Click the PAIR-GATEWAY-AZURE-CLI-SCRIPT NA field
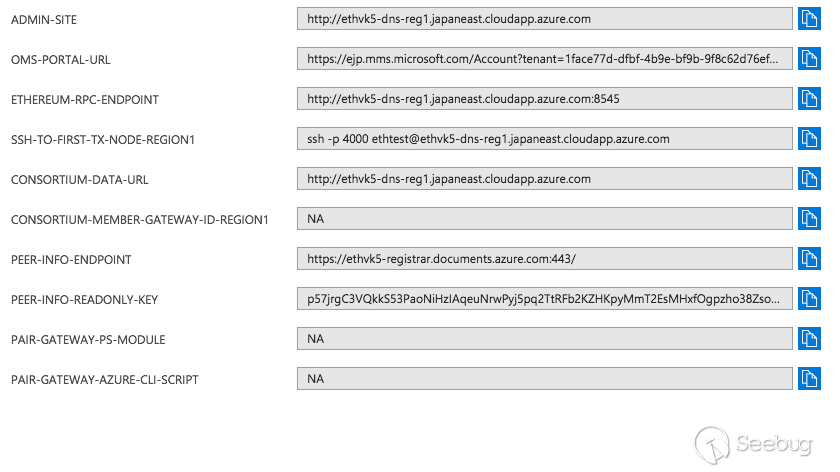 (x=545, y=379)
